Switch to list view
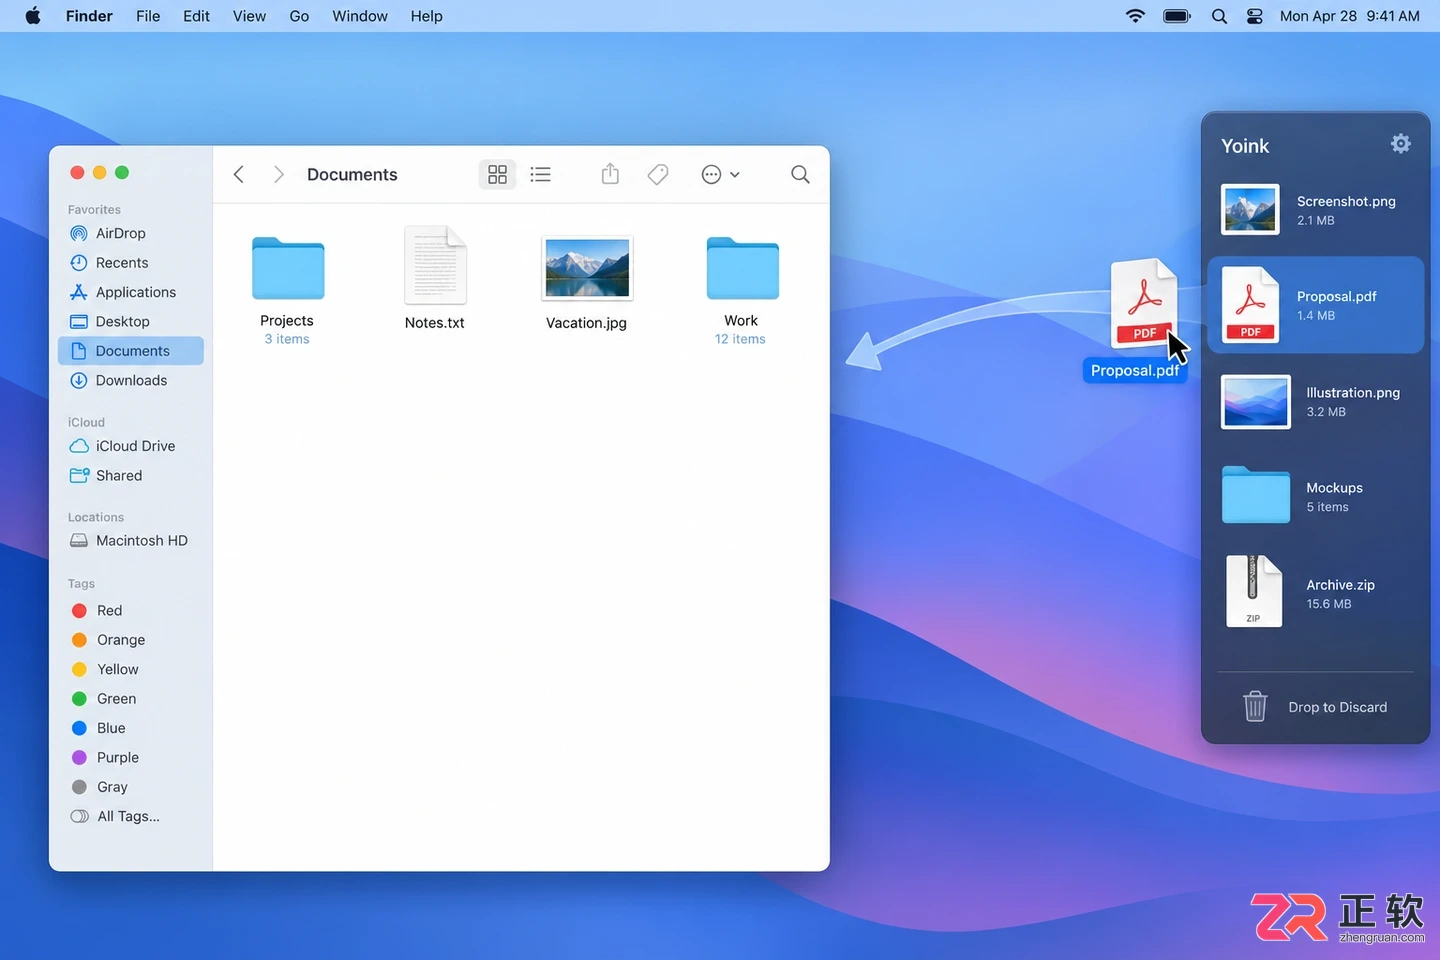1440x960 pixels. tap(541, 174)
